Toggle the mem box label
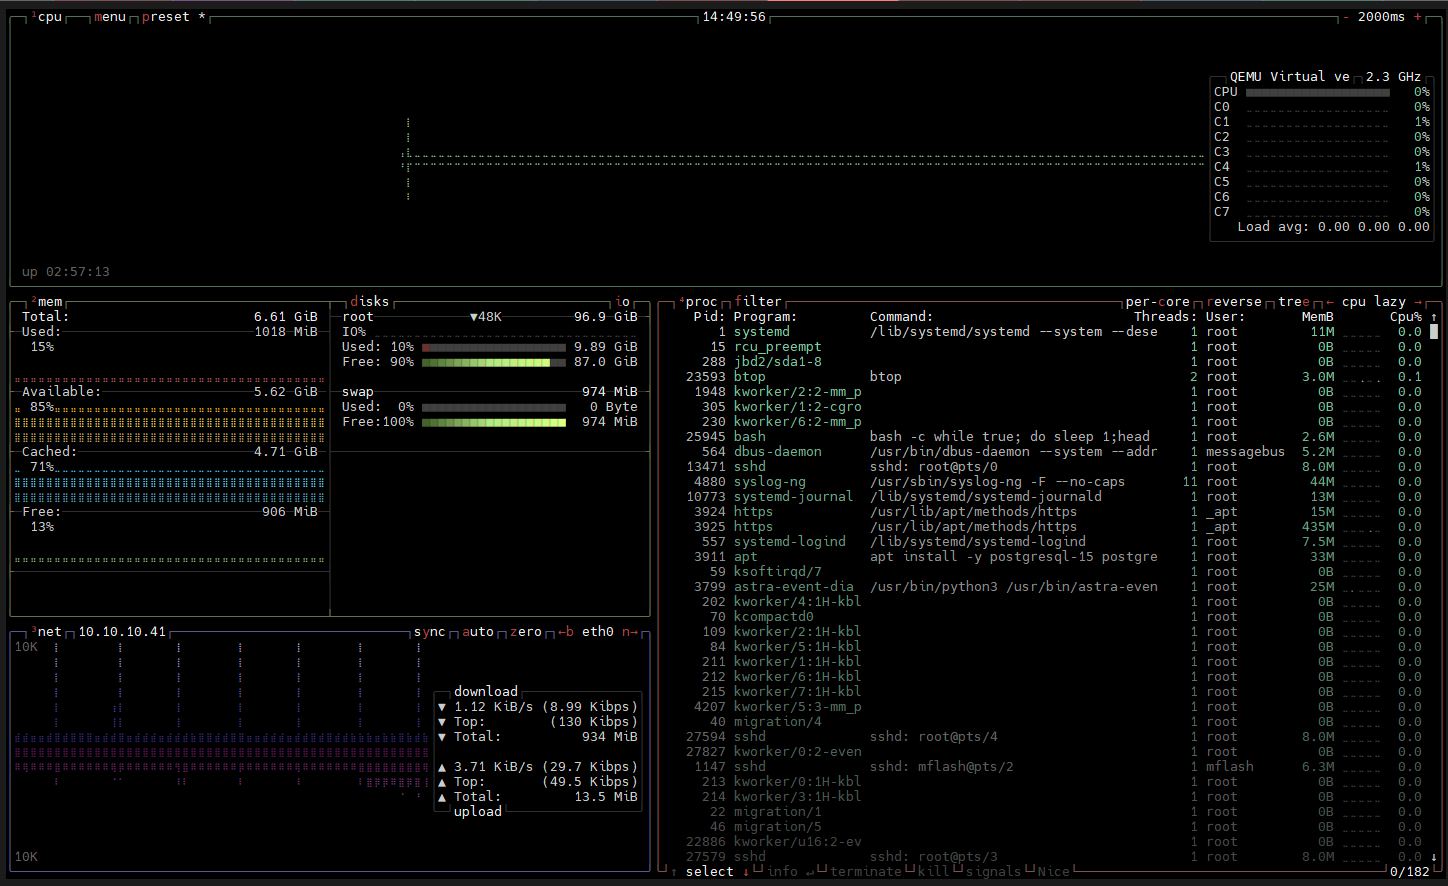The image size is (1448, 886). click(x=47, y=302)
